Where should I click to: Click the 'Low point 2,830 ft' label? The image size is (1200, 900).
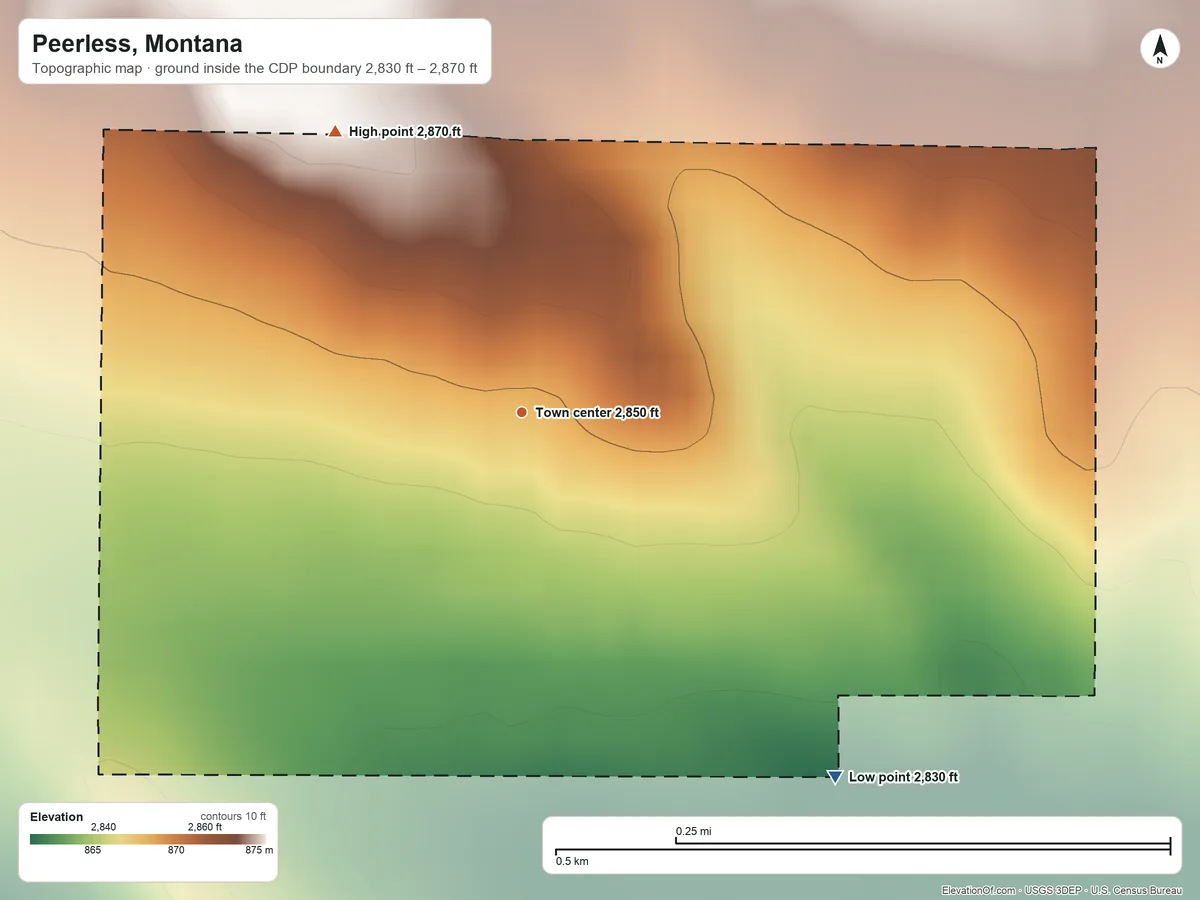coord(903,777)
